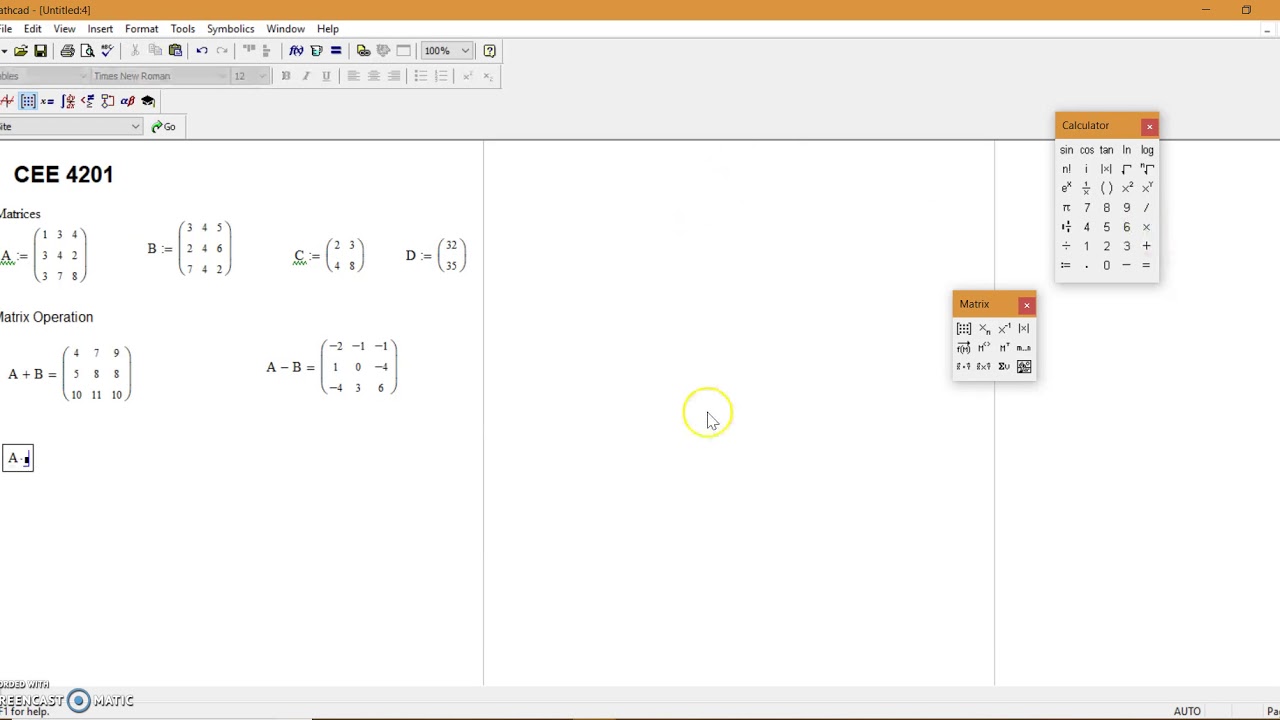This screenshot has height=720, width=1280.
Task: Toggle right text alignment
Action: click(393, 76)
